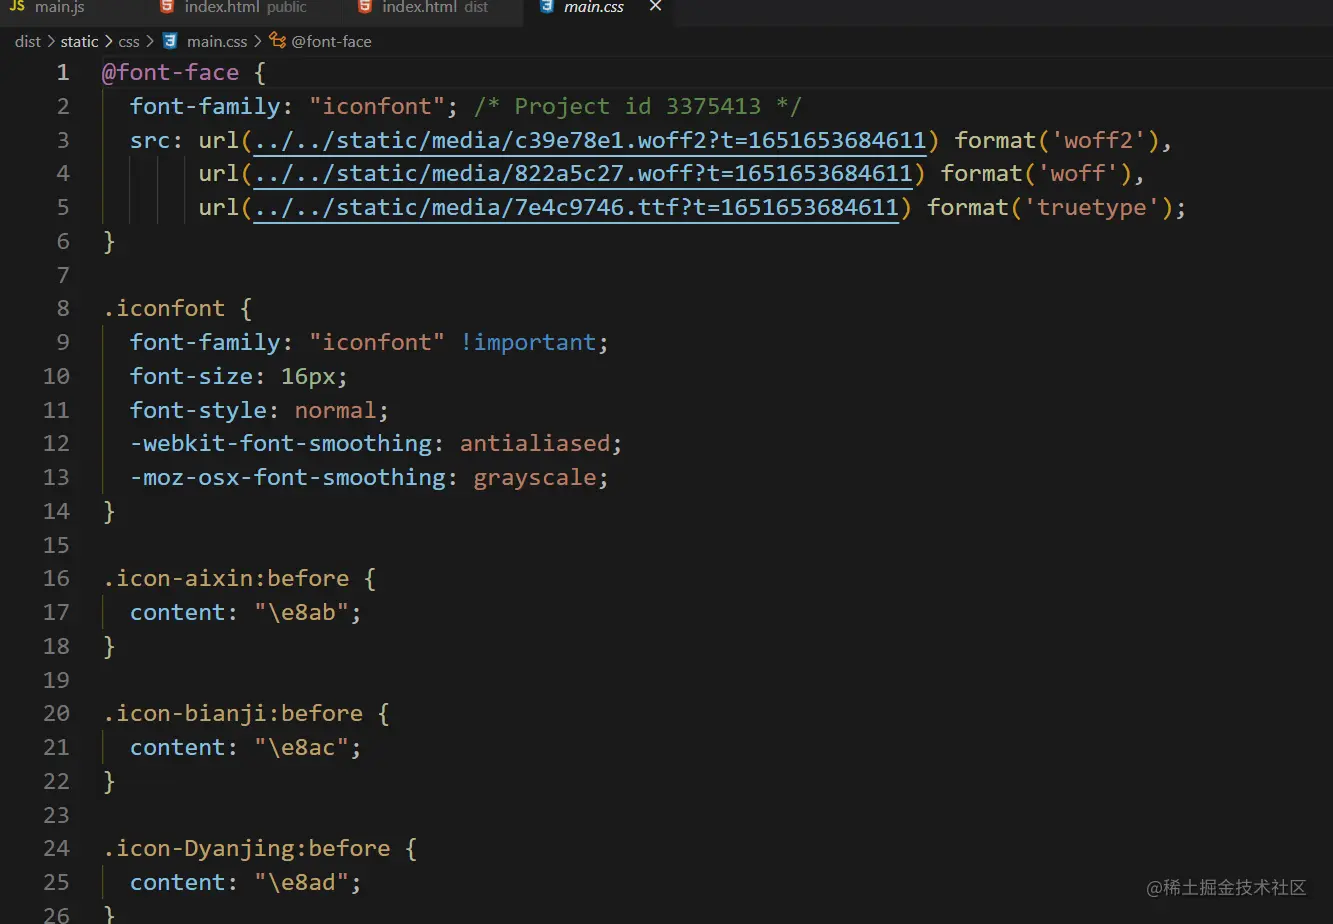Open the css folder breadcrumb
The width and height of the screenshot is (1333, 924).
pos(129,41)
